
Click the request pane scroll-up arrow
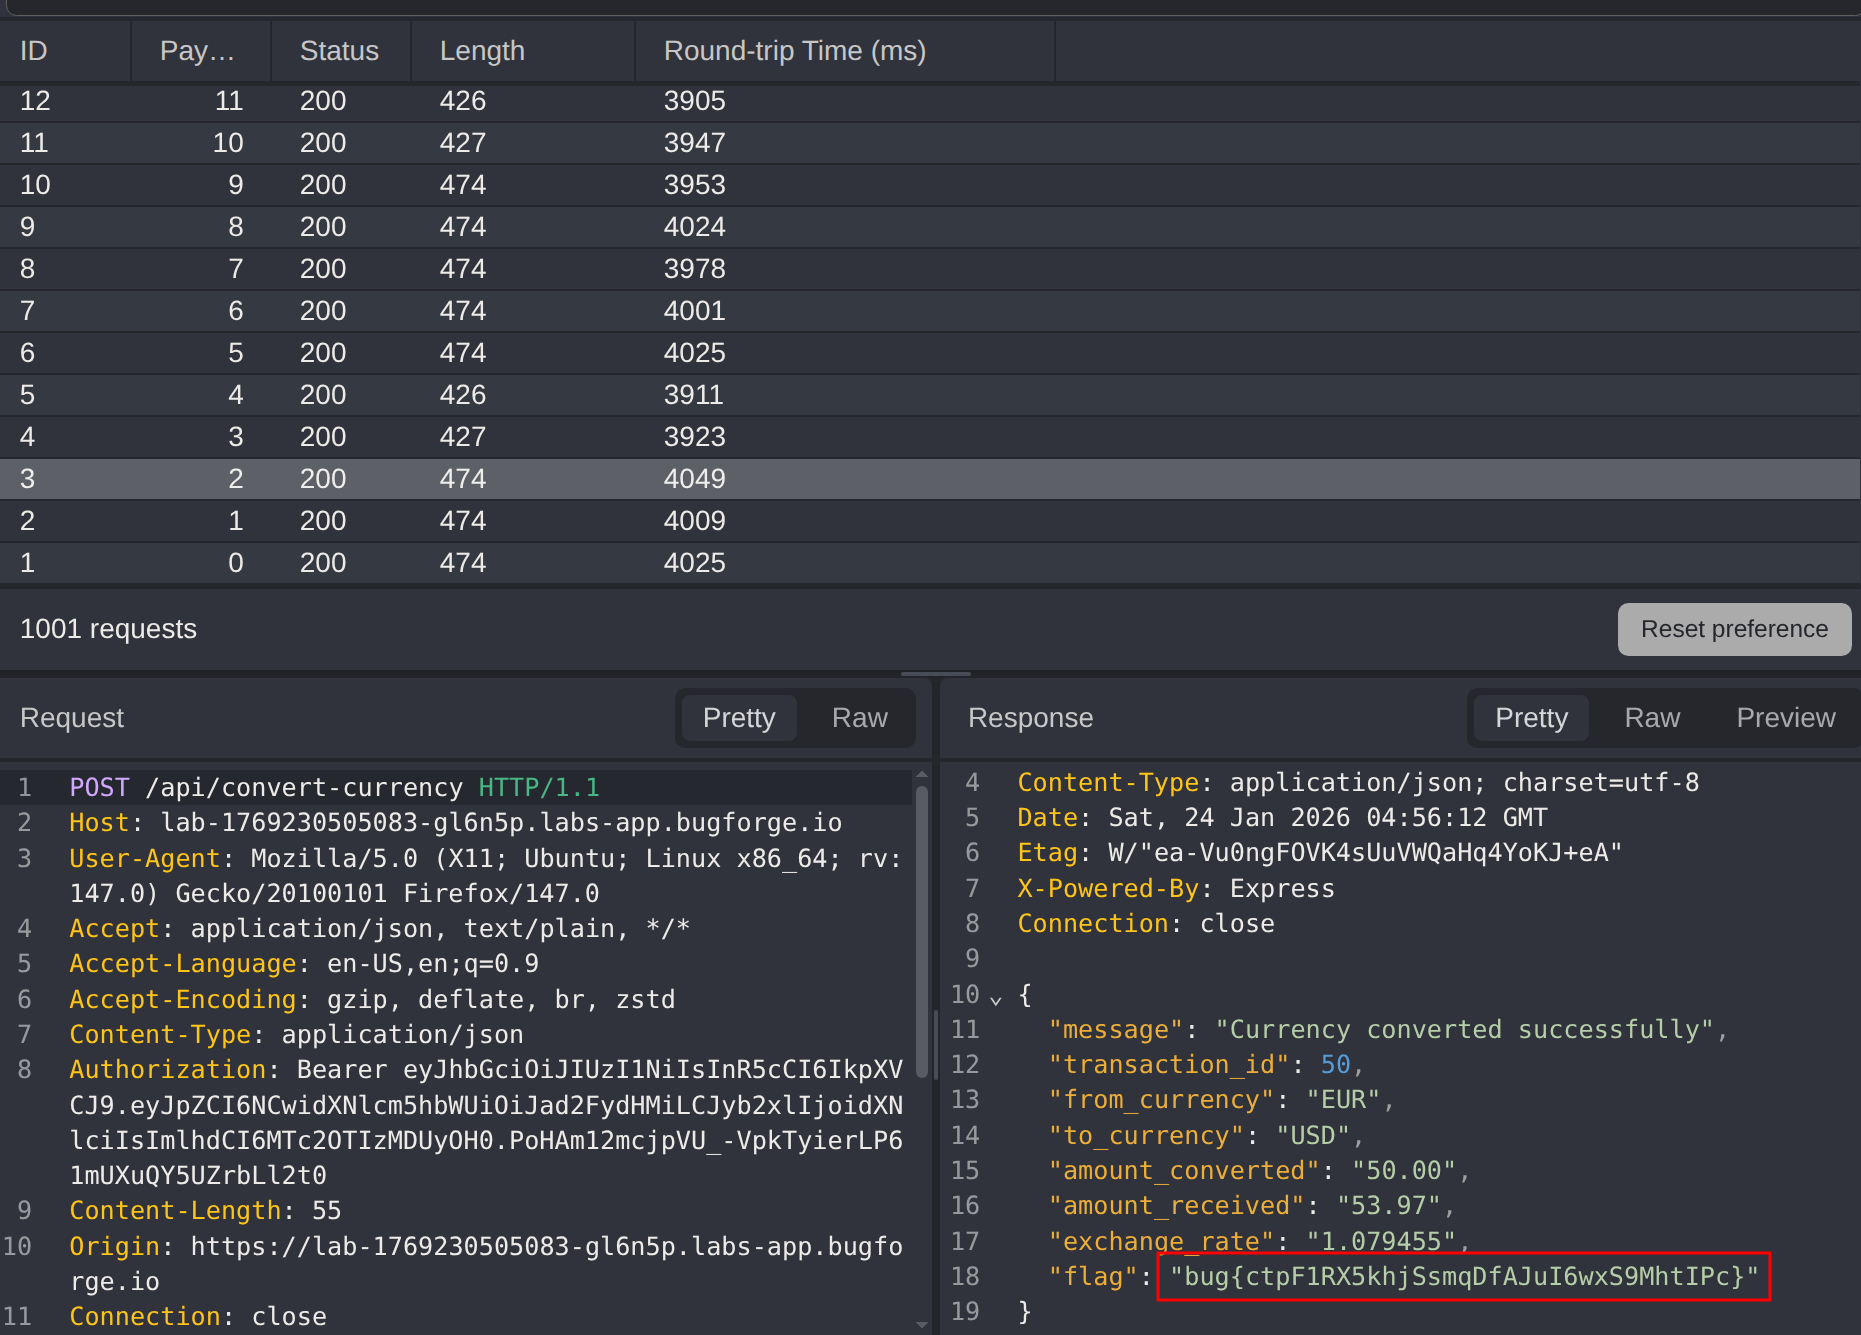coord(921,775)
